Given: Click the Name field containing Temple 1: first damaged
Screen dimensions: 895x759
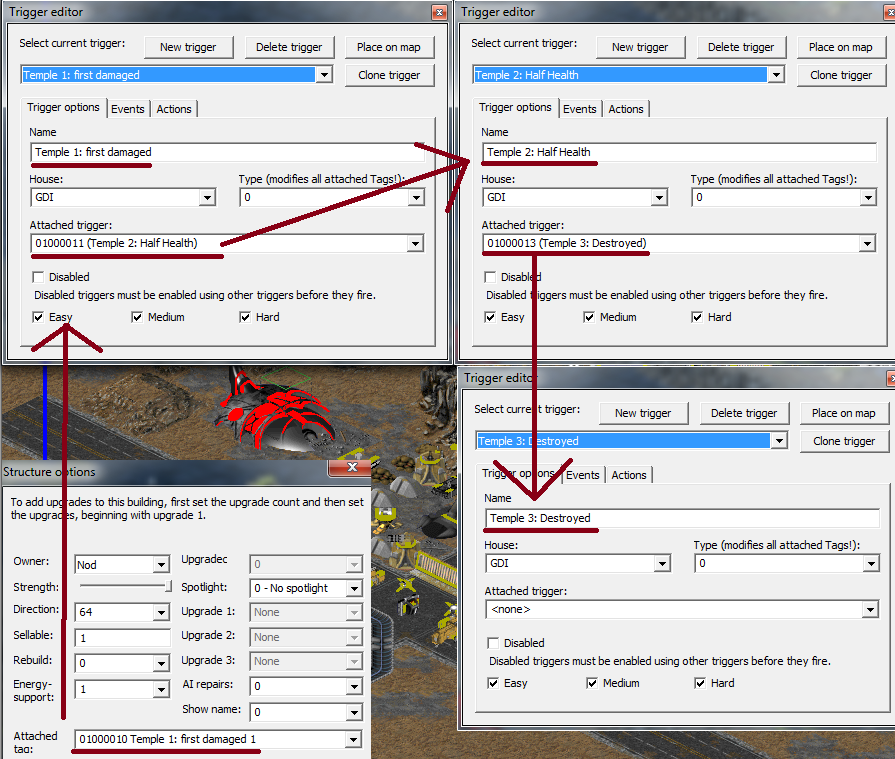Looking at the screenshot, I should (x=227, y=152).
